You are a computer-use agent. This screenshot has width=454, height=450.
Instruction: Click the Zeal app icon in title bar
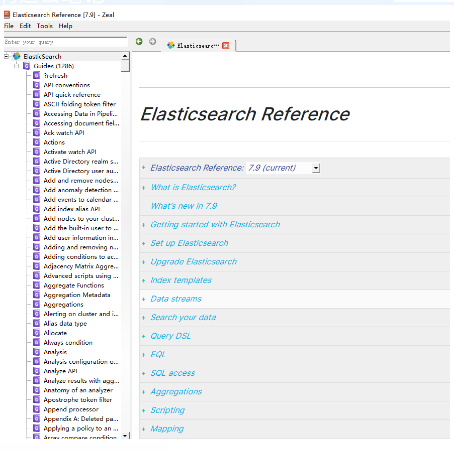click(x=7, y=14)
